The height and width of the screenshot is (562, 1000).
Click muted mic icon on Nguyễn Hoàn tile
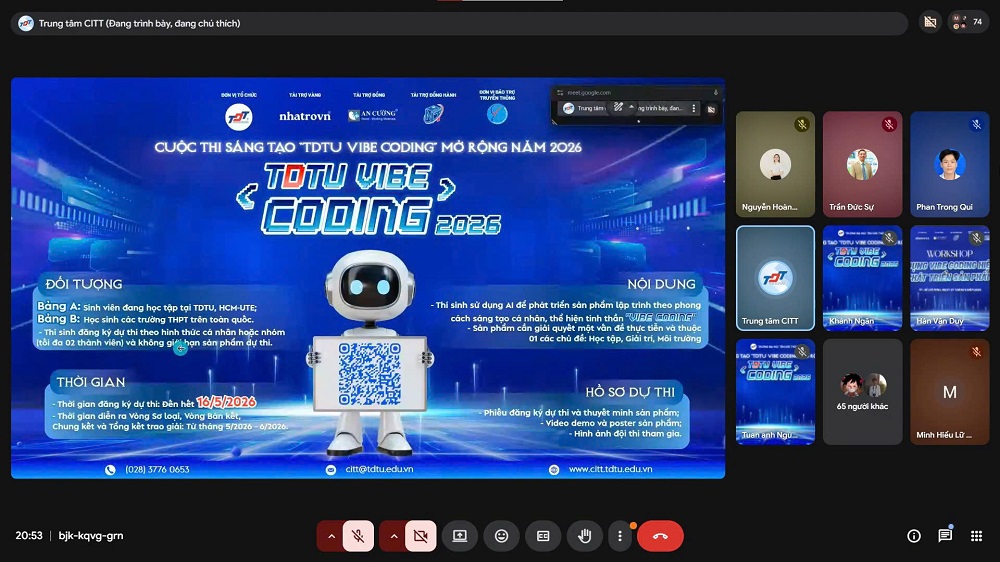(802, 124)
